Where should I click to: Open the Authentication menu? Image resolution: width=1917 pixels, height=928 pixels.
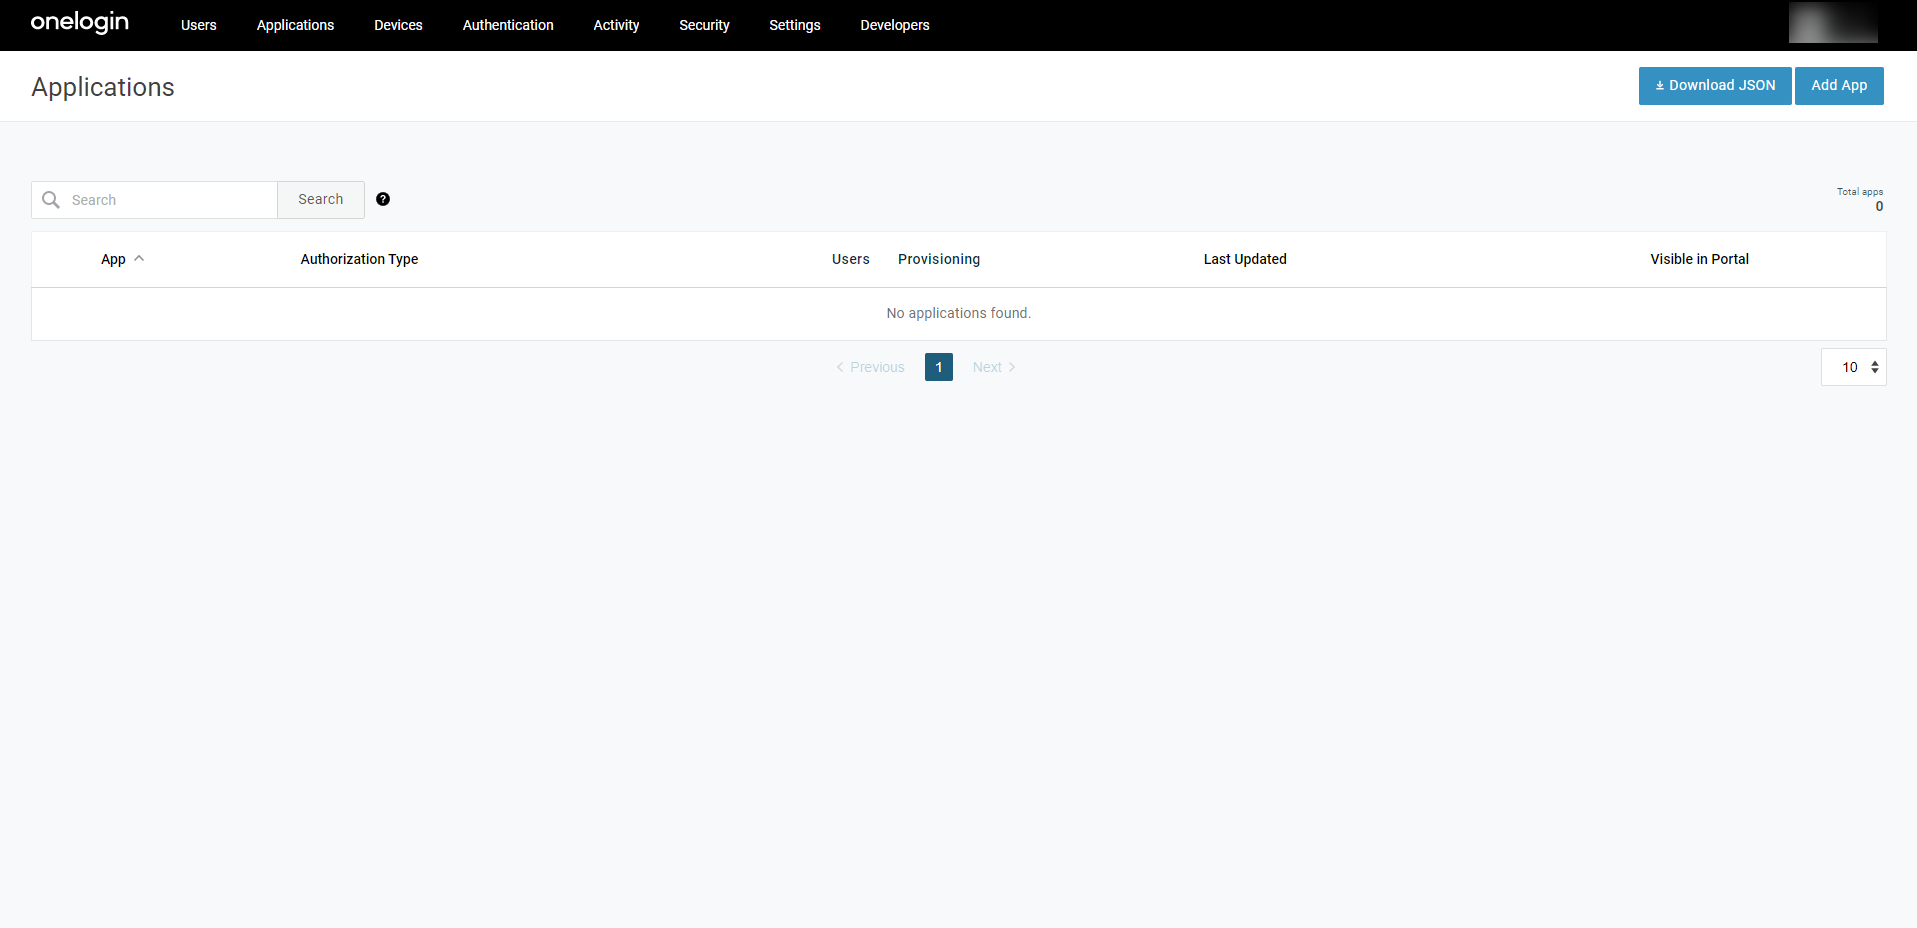pyautogui.click(x=507, y=25)
